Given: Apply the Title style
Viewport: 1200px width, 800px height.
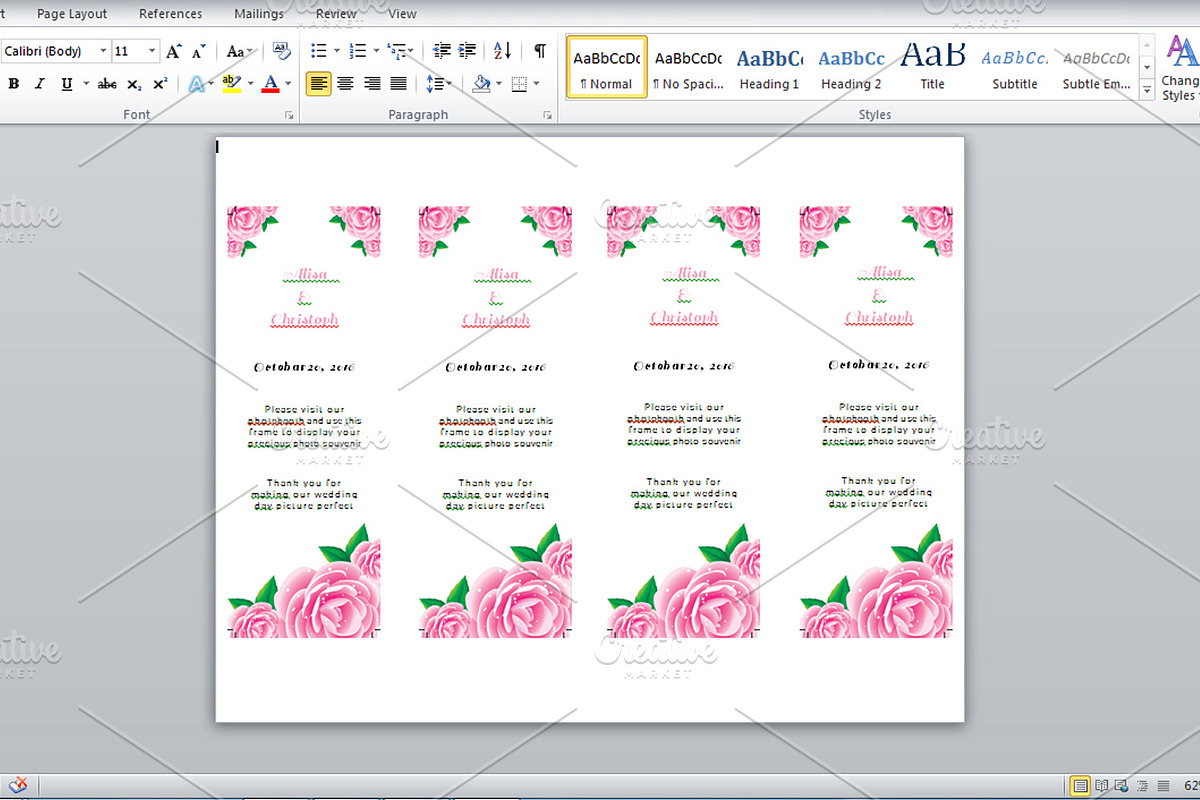Looking at the screenshot, I should [932, 67].
